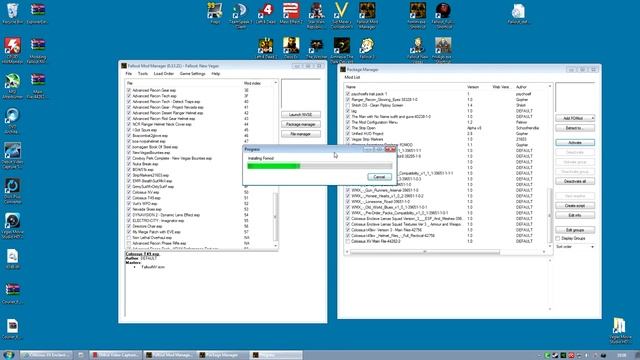Open the Load Order menu
This screenshot has height=360, width=640.
coord(164,73)
